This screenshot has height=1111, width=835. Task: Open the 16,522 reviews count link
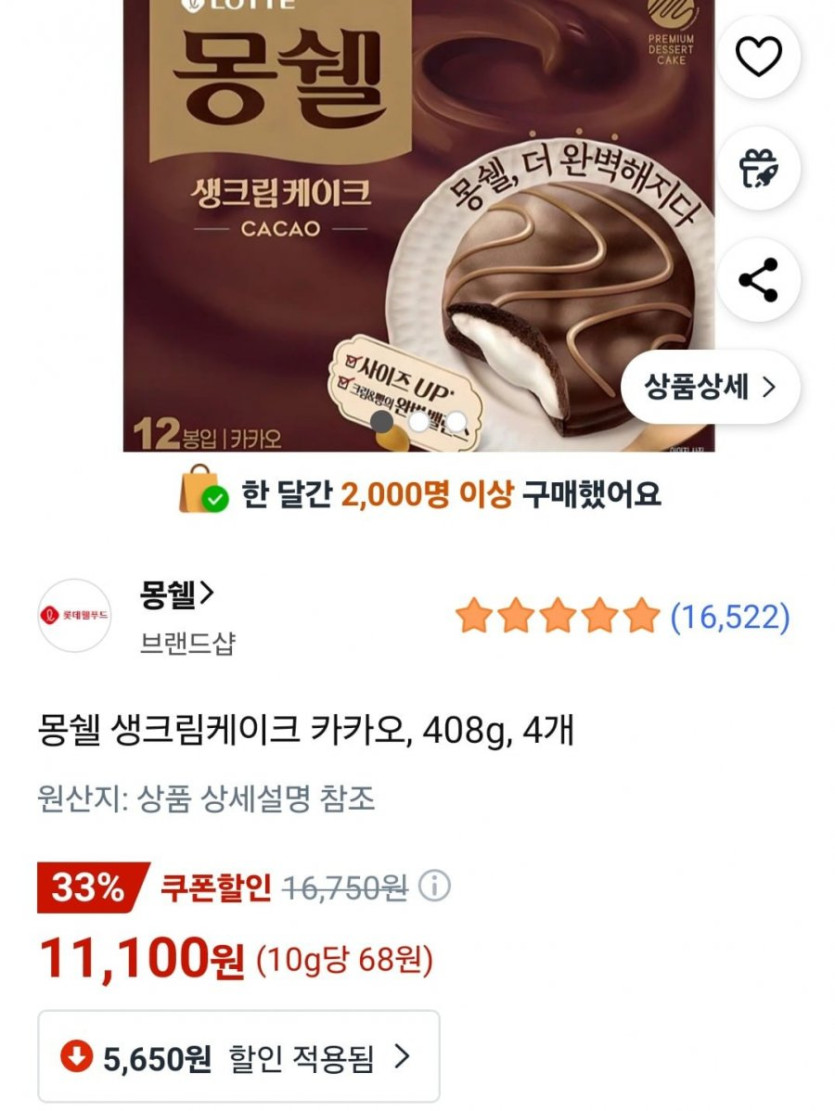point(730,616)
